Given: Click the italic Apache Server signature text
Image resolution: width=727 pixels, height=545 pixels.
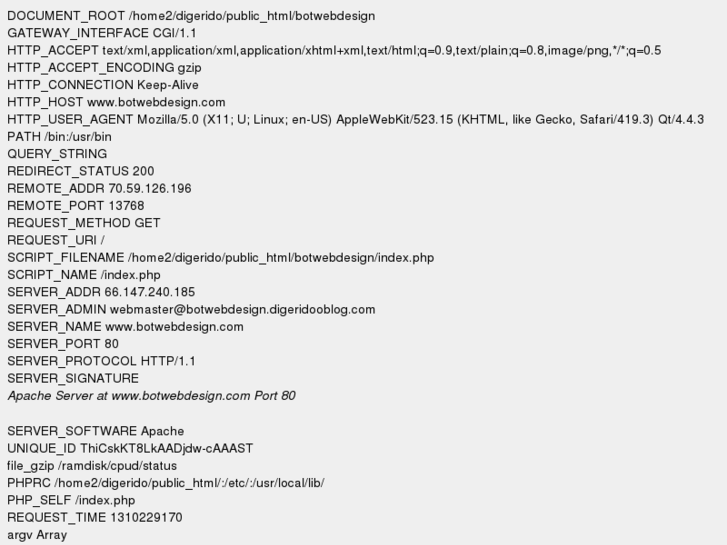Looking at the screenshot, I should coord(152,396).
